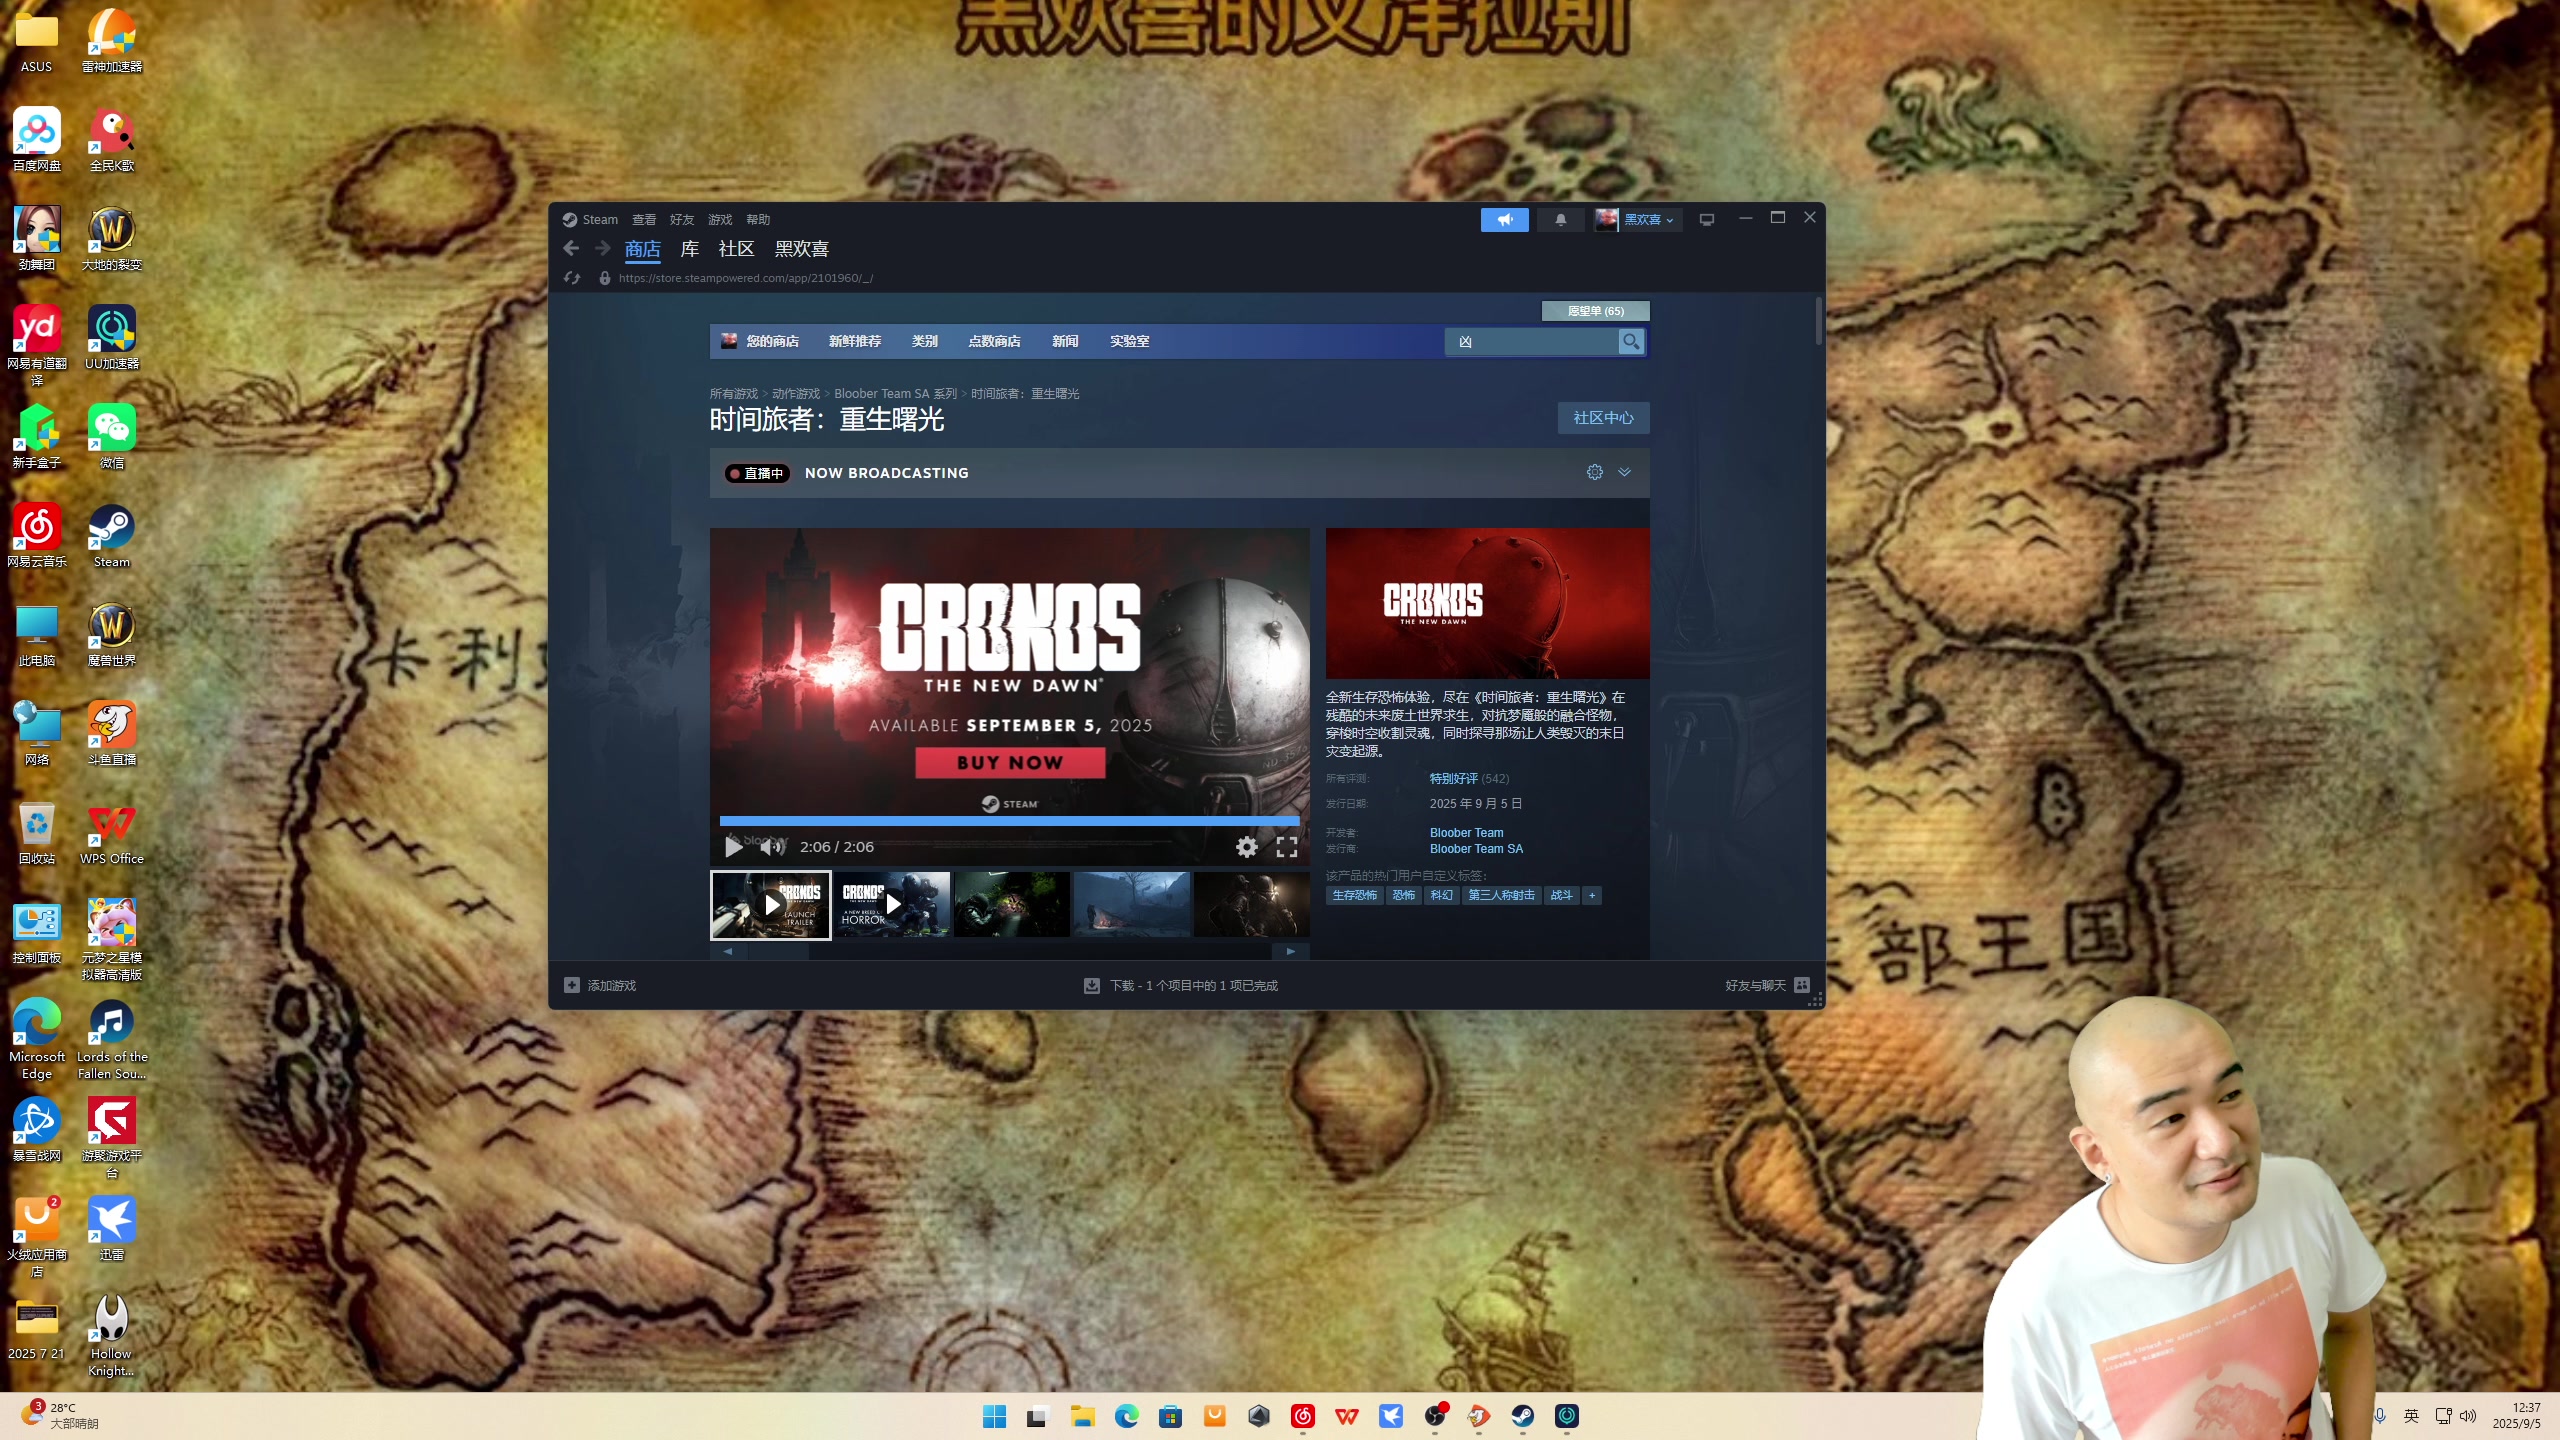Collapse the Now Broadcasting panel chevron
The height and width of the screenshot is (1440, 2560).
[1625, 472]
